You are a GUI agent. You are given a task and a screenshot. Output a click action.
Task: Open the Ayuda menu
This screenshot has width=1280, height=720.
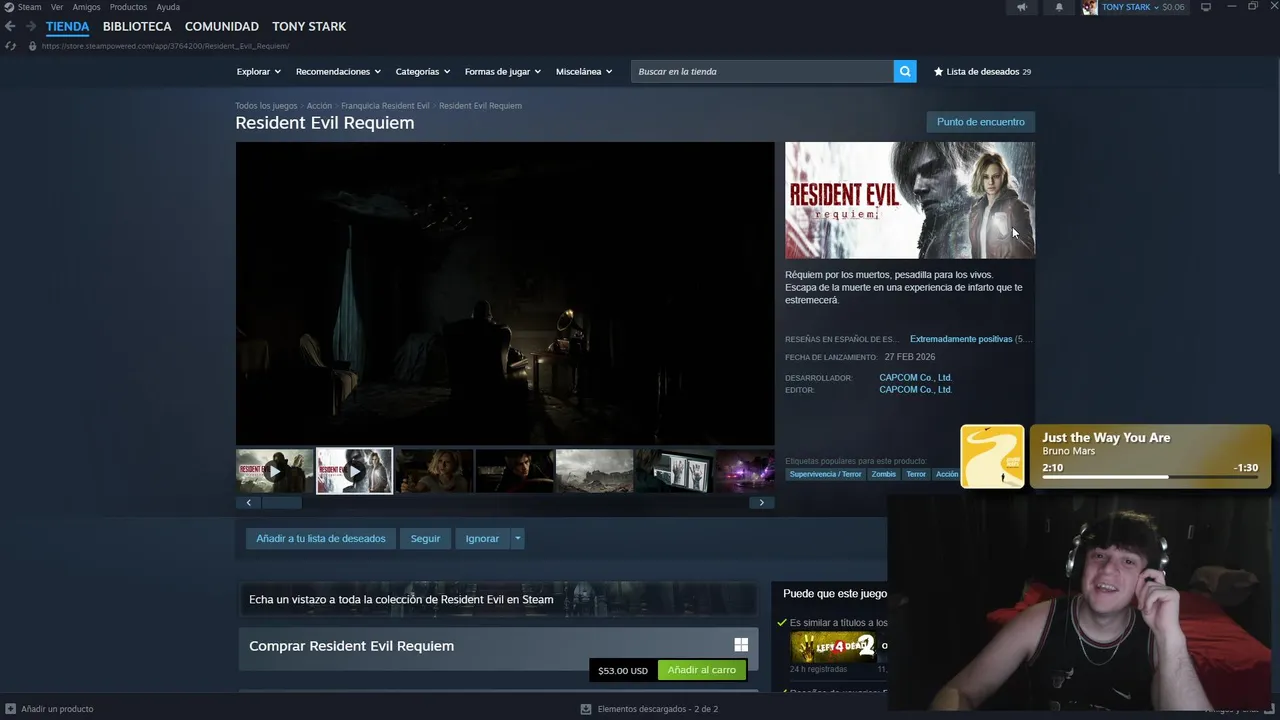[x=168, y=7]
